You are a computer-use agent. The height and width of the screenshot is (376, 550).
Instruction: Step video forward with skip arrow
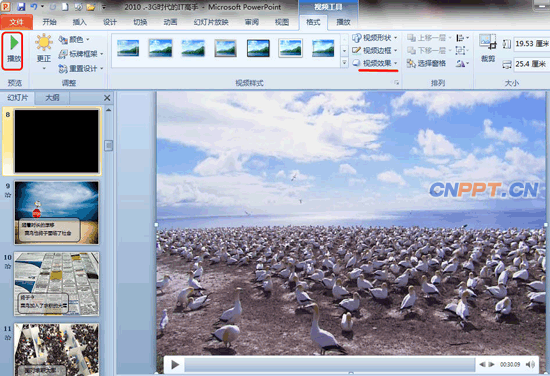click(491, 365)
